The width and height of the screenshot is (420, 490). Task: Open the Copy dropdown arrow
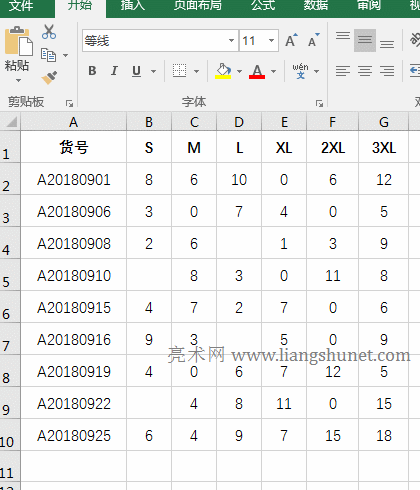point(65,55)
